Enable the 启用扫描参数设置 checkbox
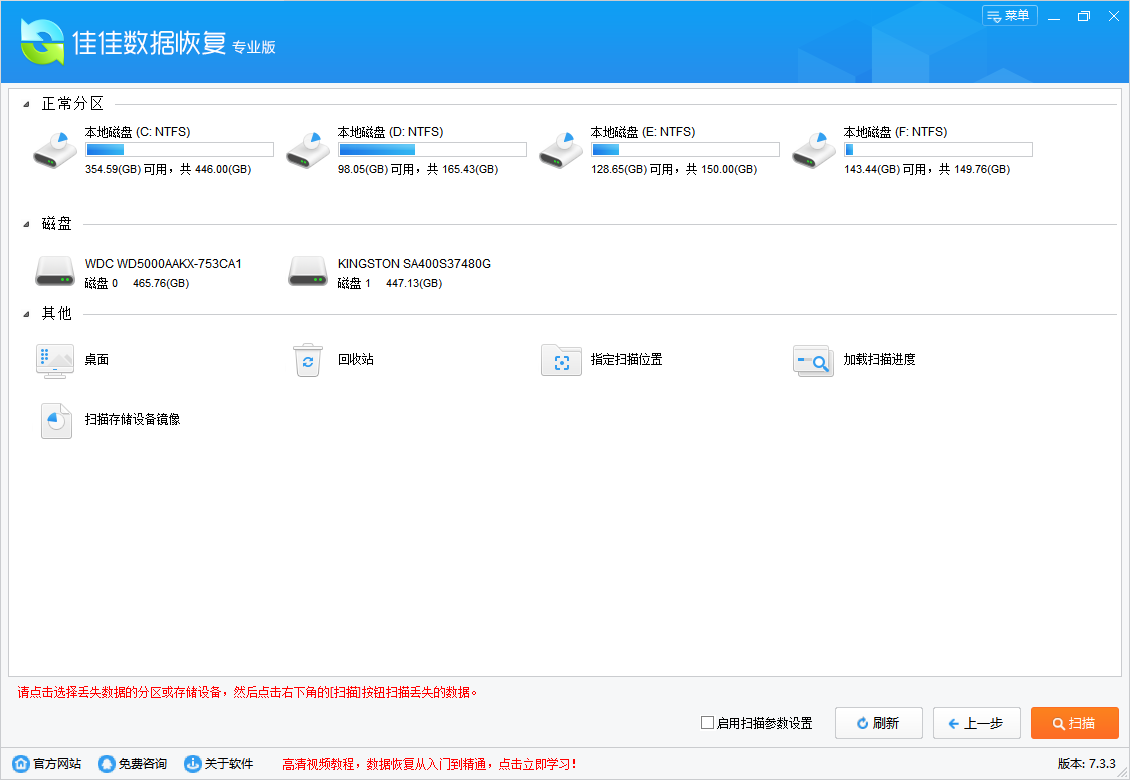This screenshot has width=1130, height=780. 707,723
